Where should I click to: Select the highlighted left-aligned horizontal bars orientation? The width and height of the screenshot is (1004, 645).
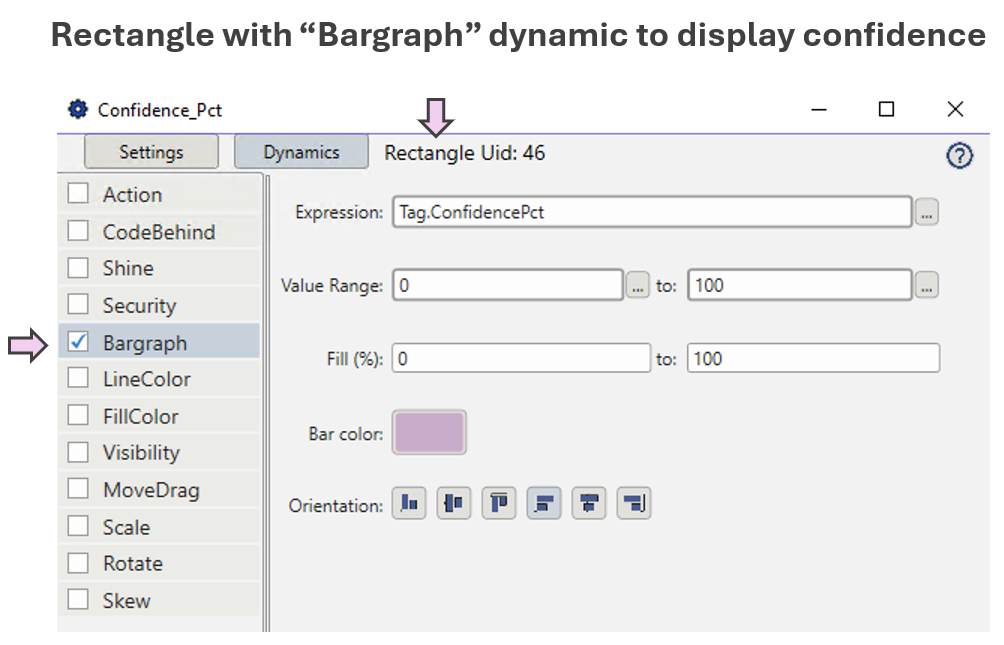click(x=544, y=504)
